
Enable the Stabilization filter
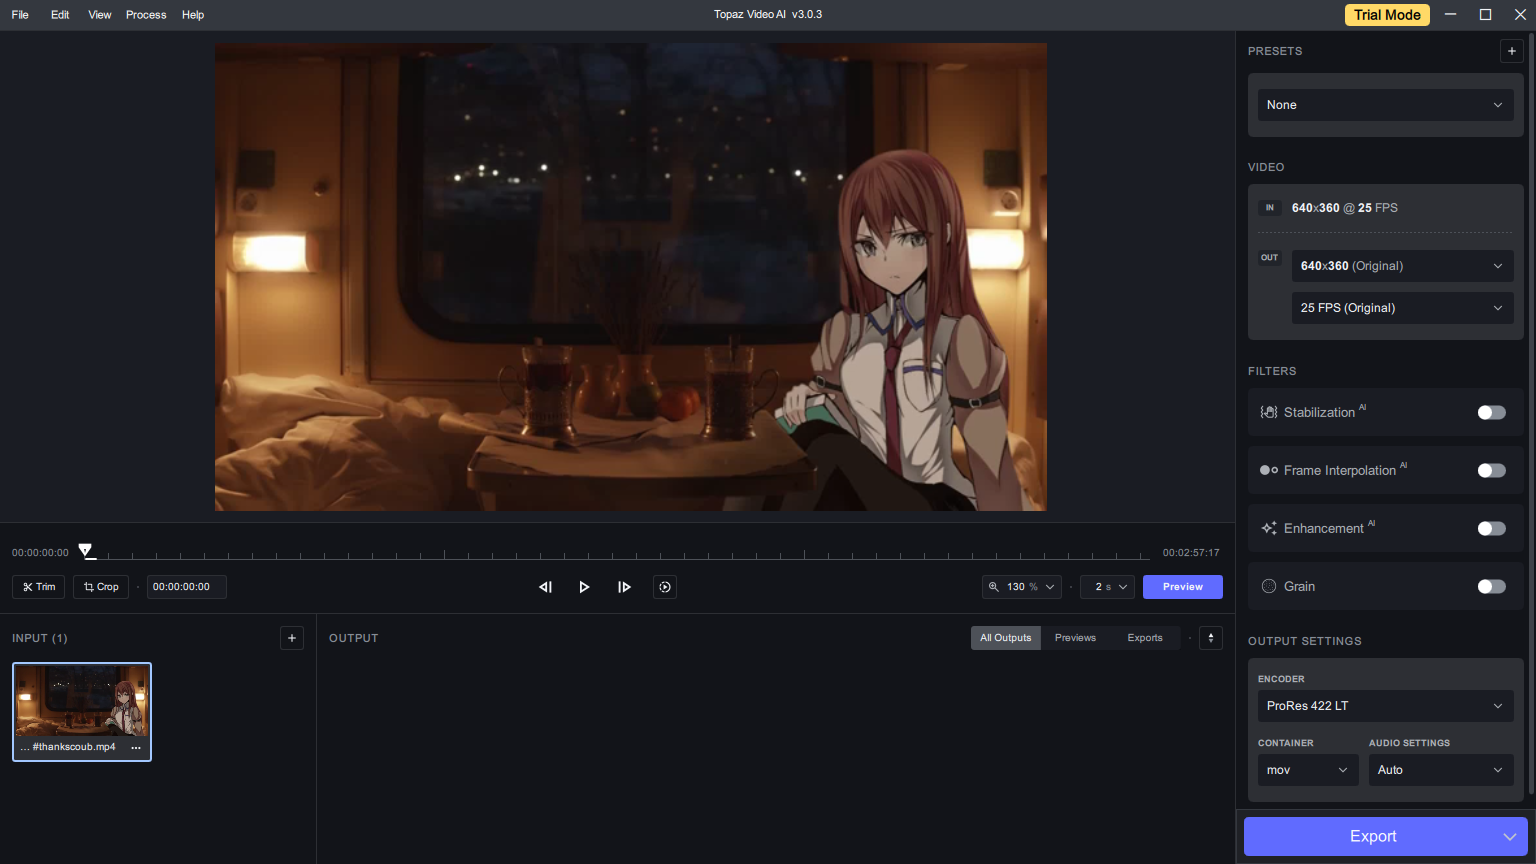[x=1491, y=412]
